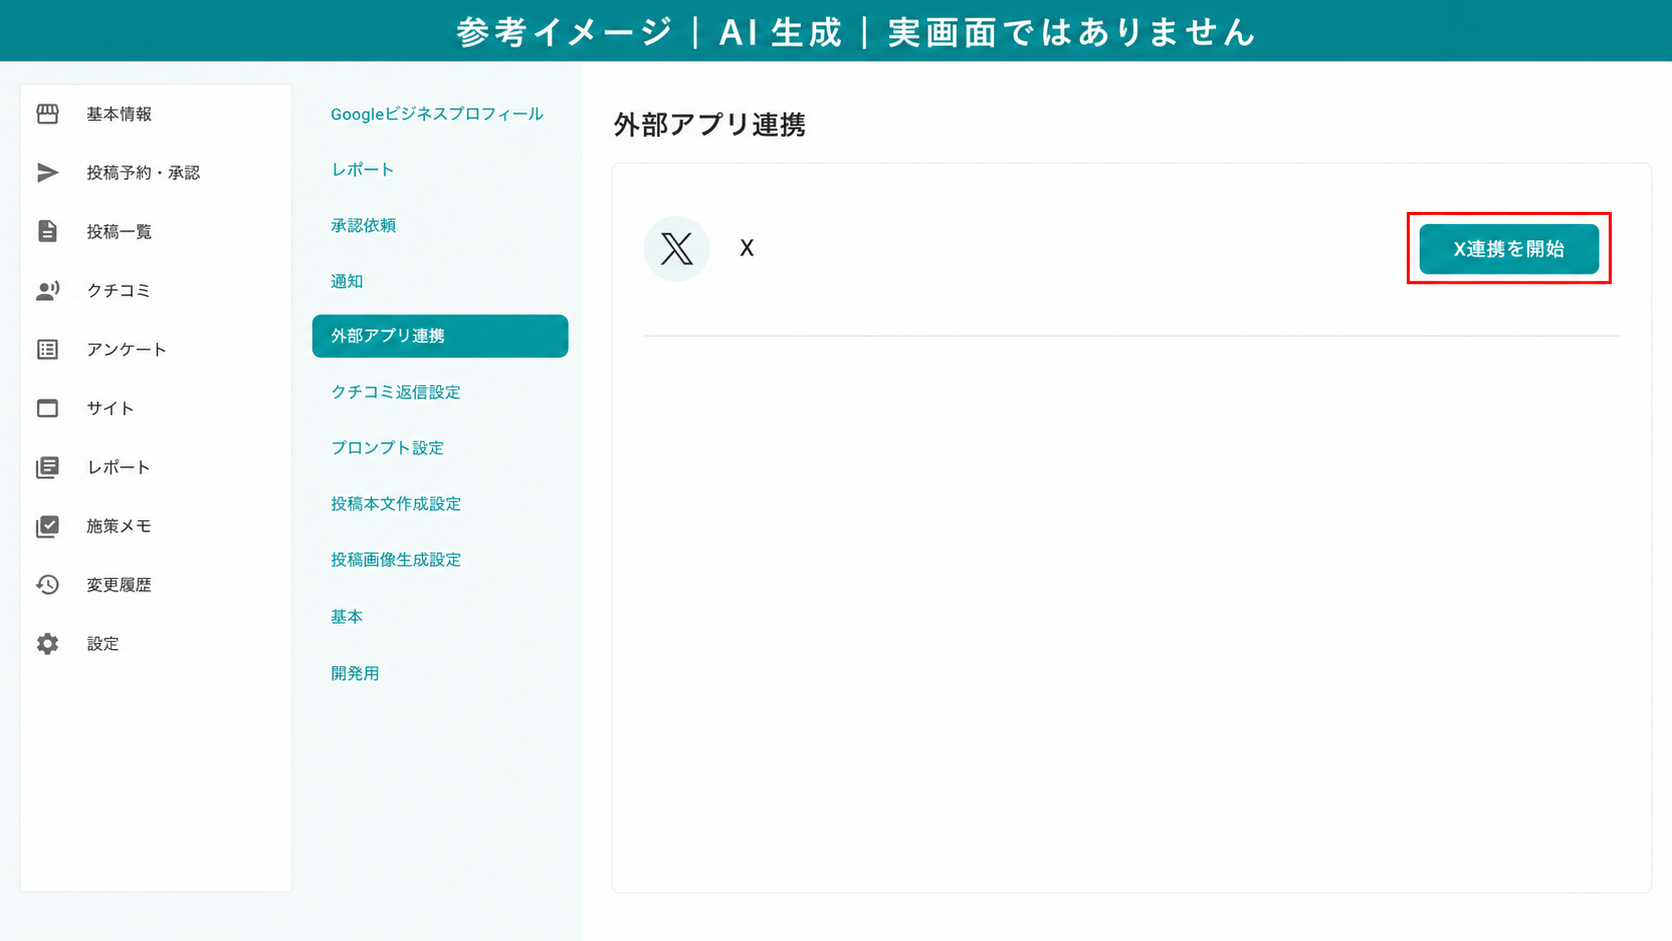View 変更履歴 in the left sidebar
The image size is (1672, 941).
(119, 585)
